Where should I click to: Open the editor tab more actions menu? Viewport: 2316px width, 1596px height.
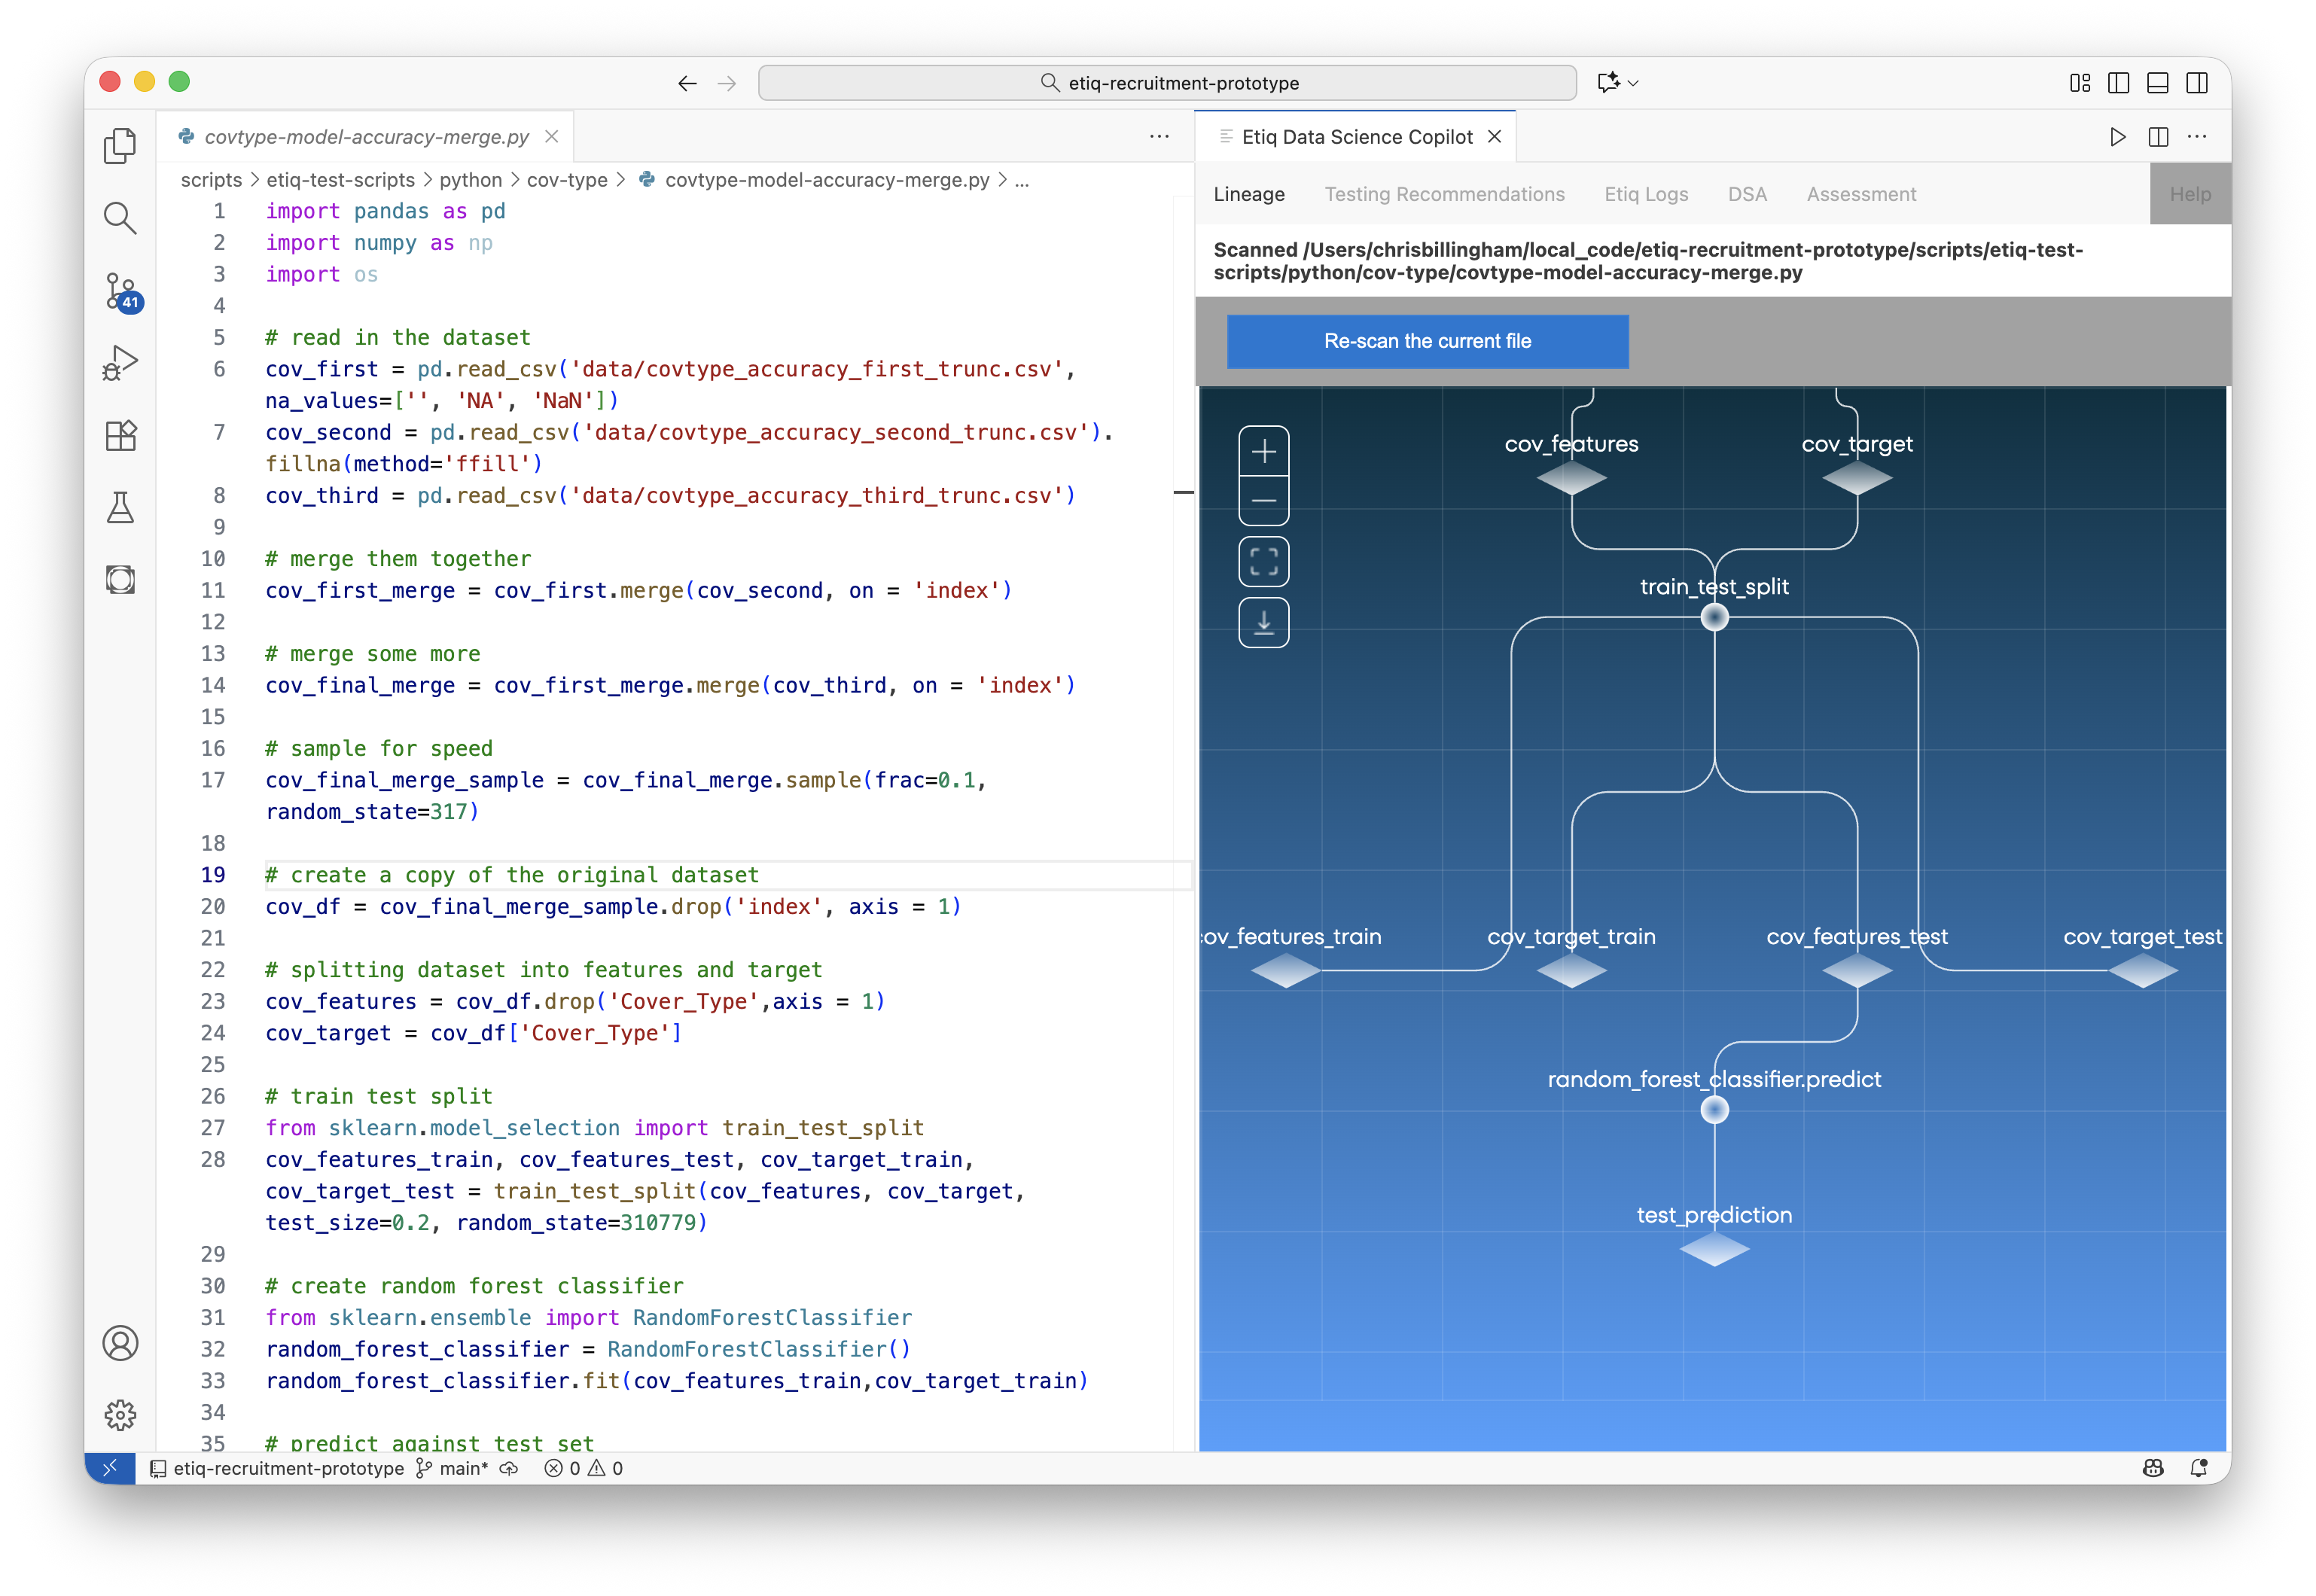point(1159,137)
